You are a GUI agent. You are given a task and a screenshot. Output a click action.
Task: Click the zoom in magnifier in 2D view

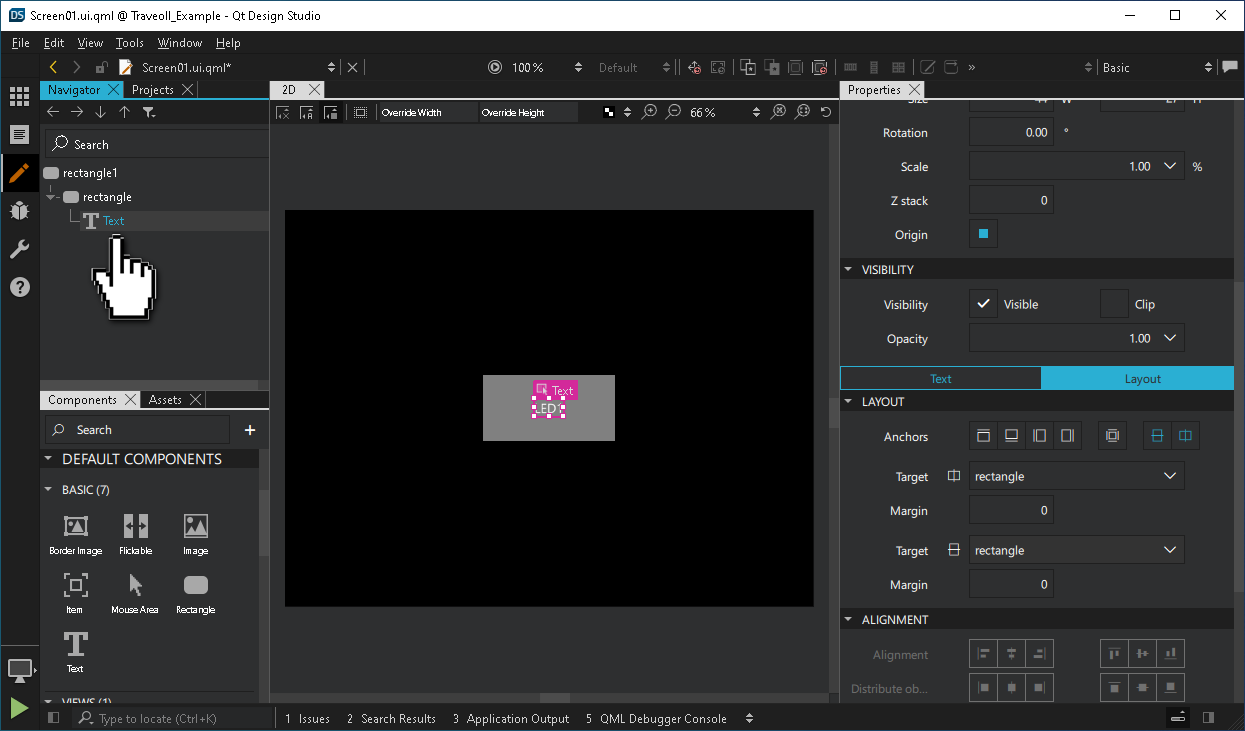649,112
